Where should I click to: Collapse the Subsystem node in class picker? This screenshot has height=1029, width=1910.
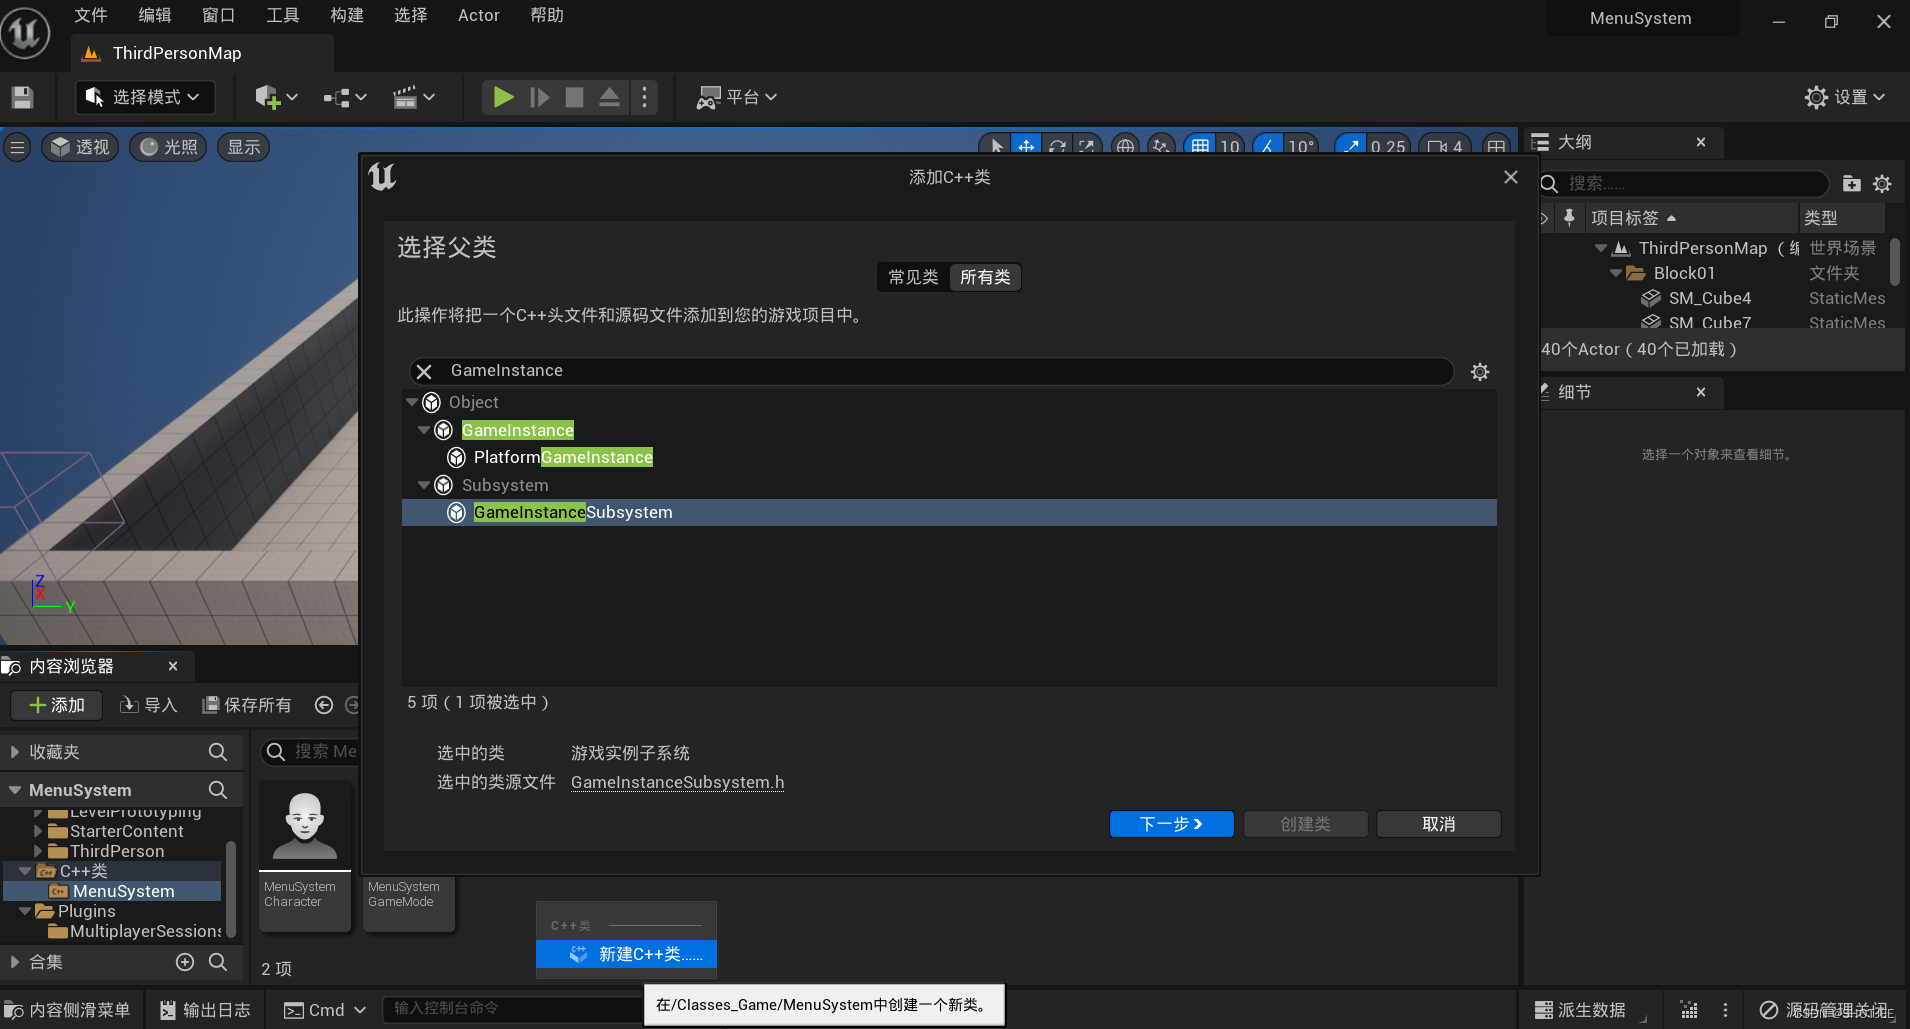pyautogui.click(x=424, y=485)
